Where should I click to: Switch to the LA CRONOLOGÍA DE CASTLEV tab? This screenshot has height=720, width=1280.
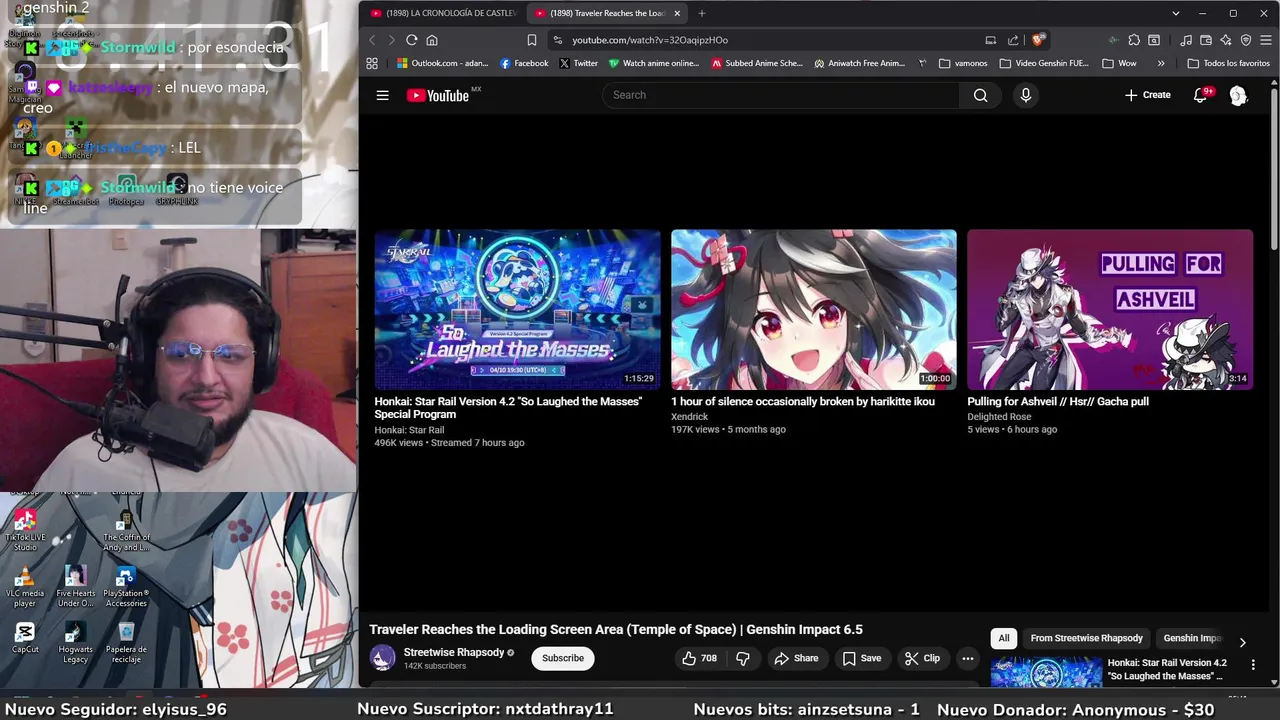[x=443, y=13]
